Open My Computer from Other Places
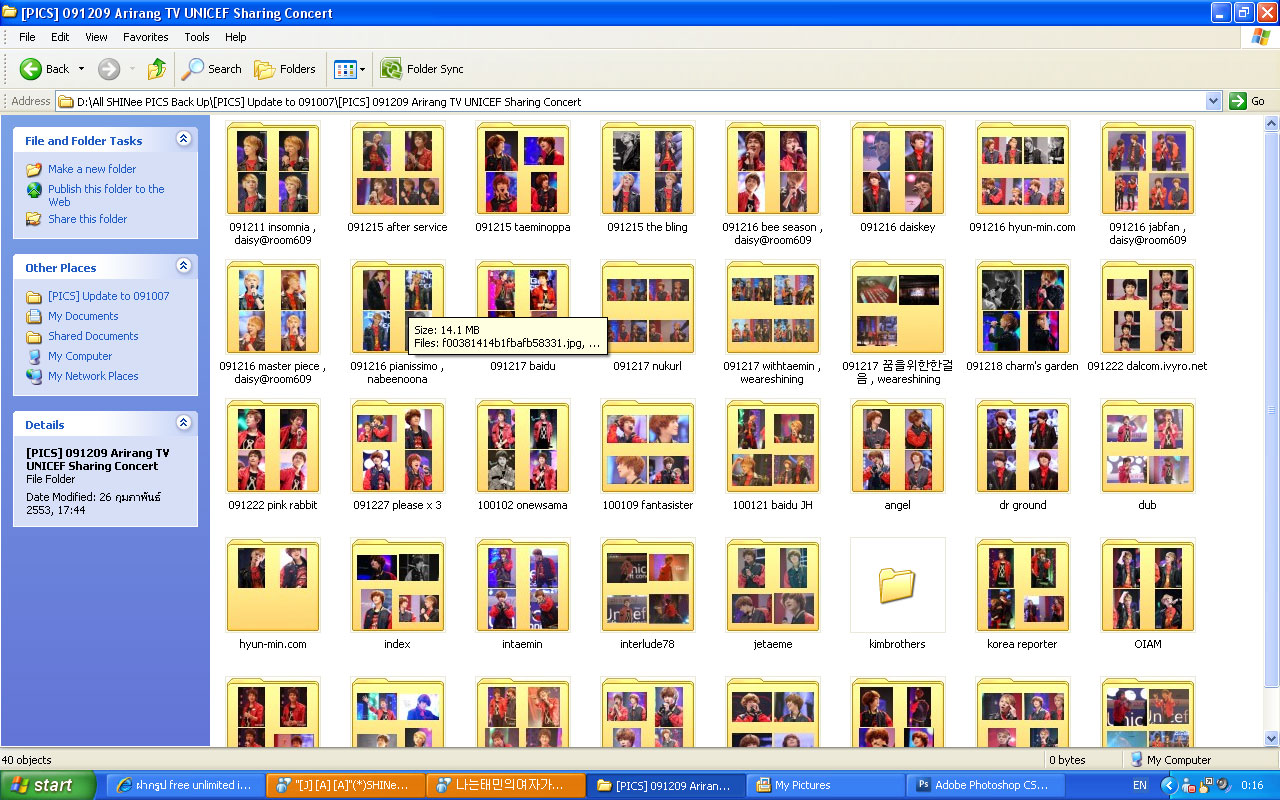Image resolution: width=1280 pixels, height=800 pixels. (x=80, y=356)
